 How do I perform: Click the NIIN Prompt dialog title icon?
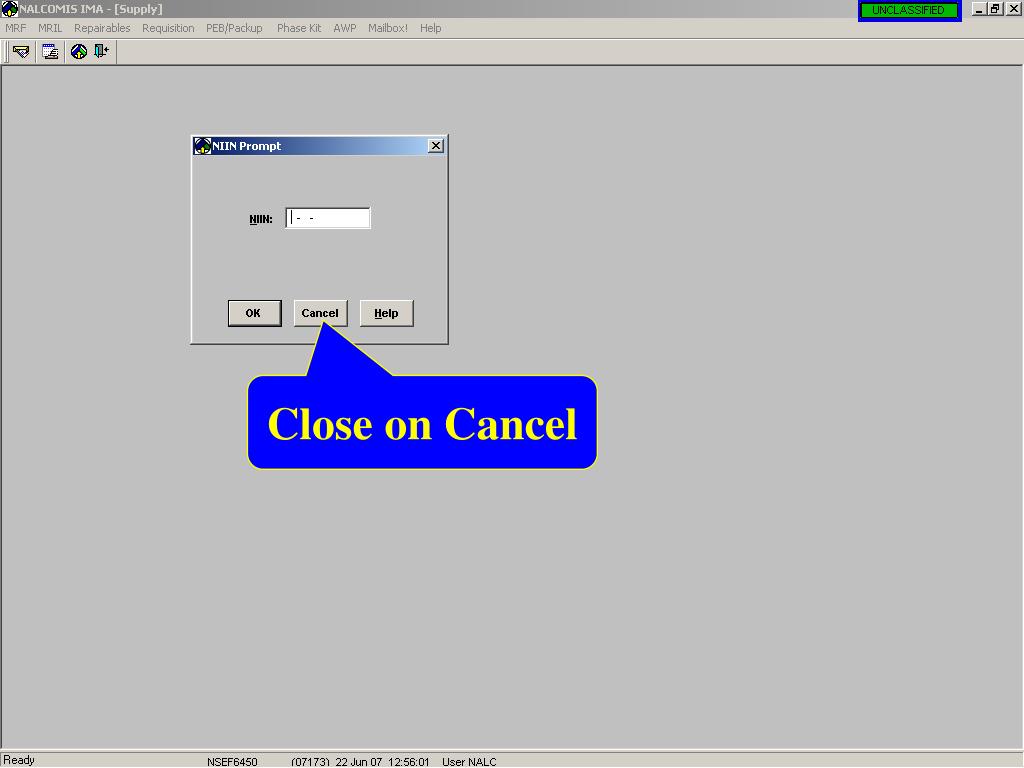202,146
